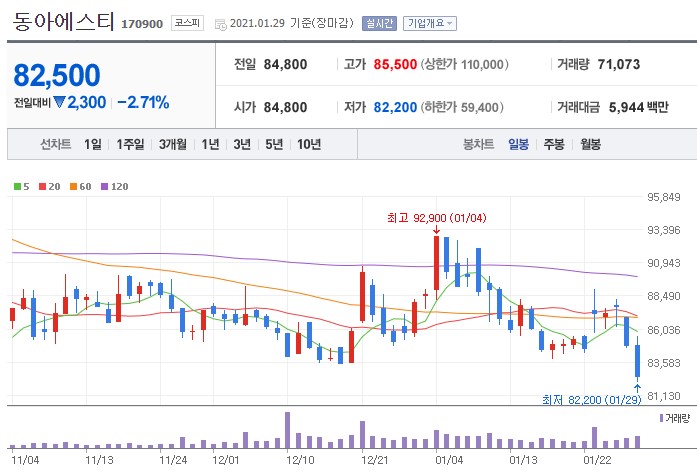Click the 01/22 date axis label
The height and width of the screenshot is (475, 697).
click(x=597, y=459)
